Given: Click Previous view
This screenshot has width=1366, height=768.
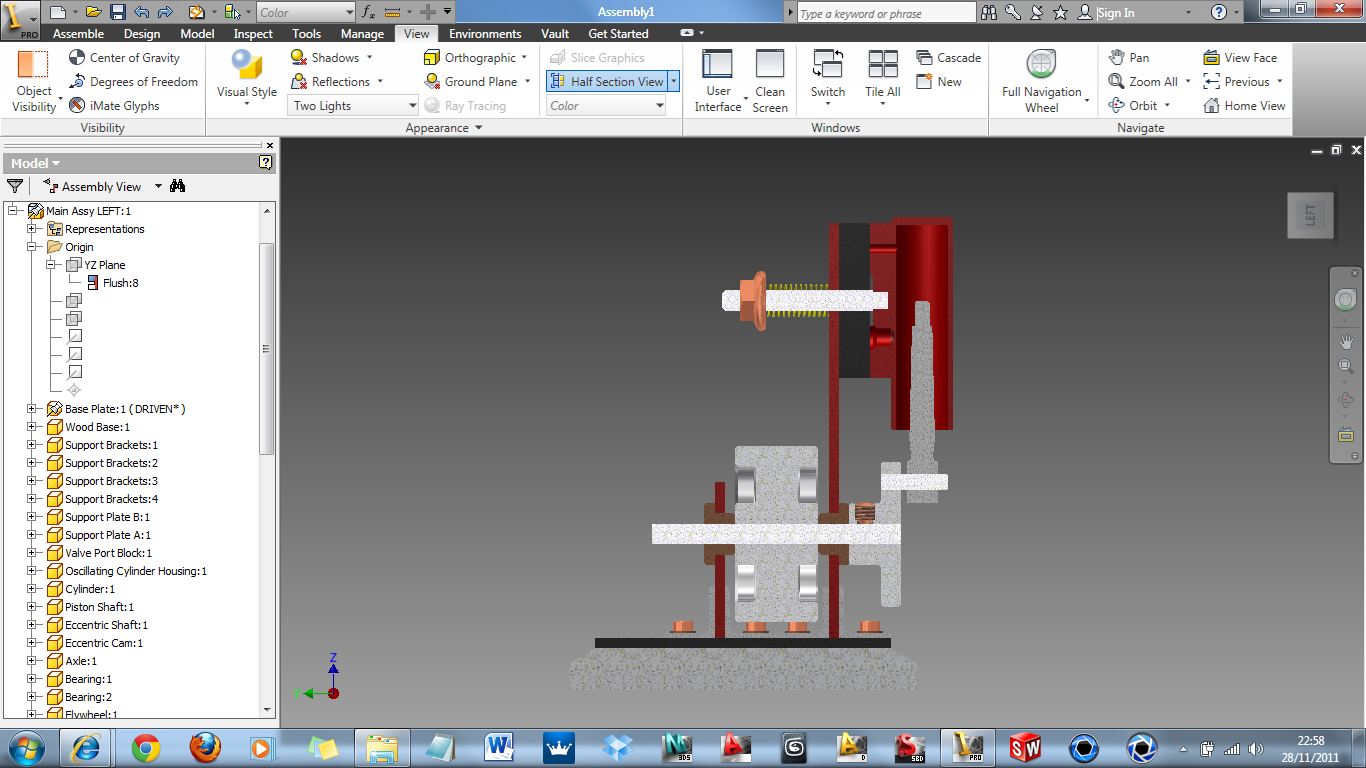Looking at the screenshot, I should point(1236,81).
